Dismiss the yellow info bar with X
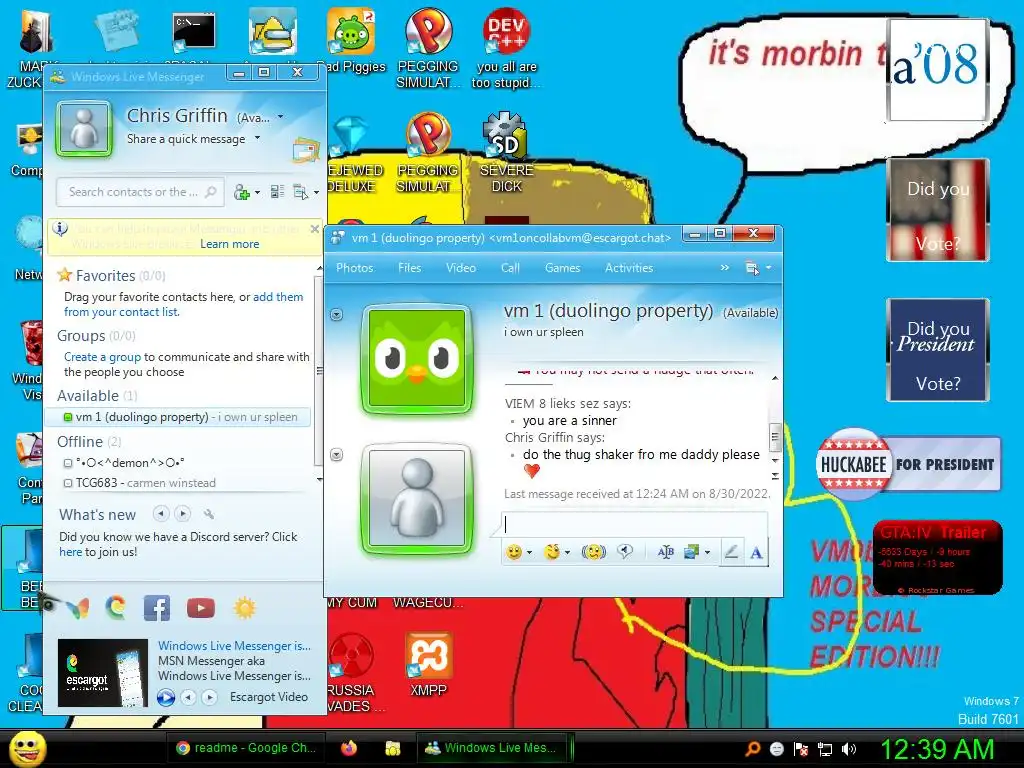The image size is (1024, 768). click(315, 229)
